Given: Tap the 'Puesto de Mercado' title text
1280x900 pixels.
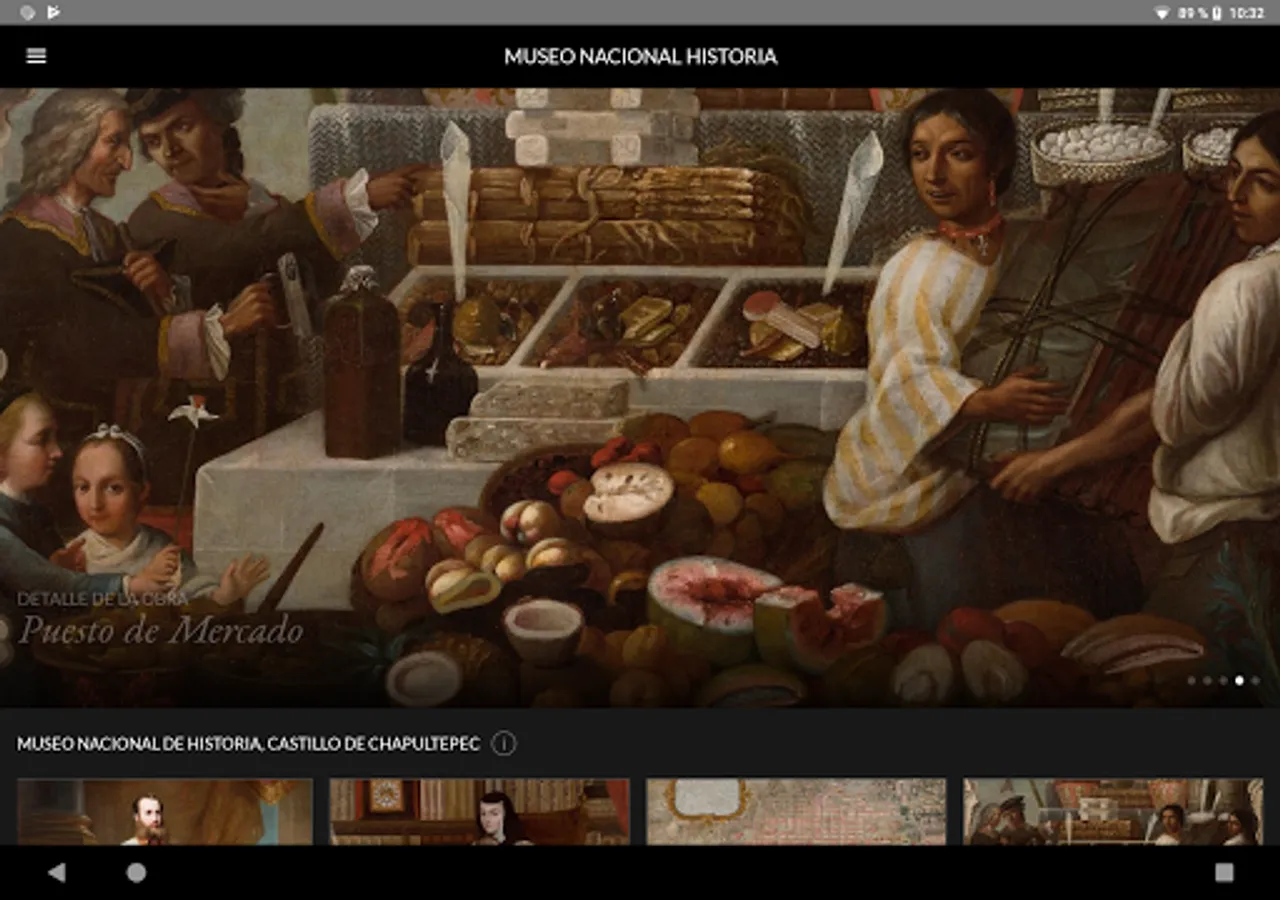Looking at the screenshot, I should click(x=161, y=631).
